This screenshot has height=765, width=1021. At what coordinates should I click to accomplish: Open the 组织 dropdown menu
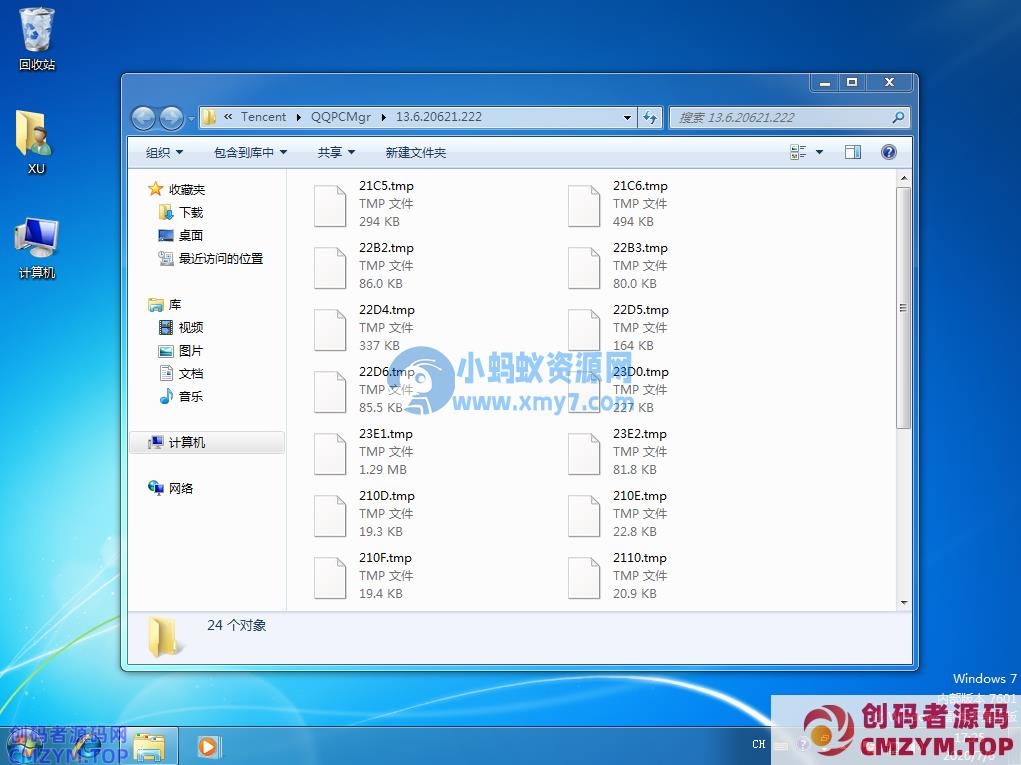pos(164,152)
